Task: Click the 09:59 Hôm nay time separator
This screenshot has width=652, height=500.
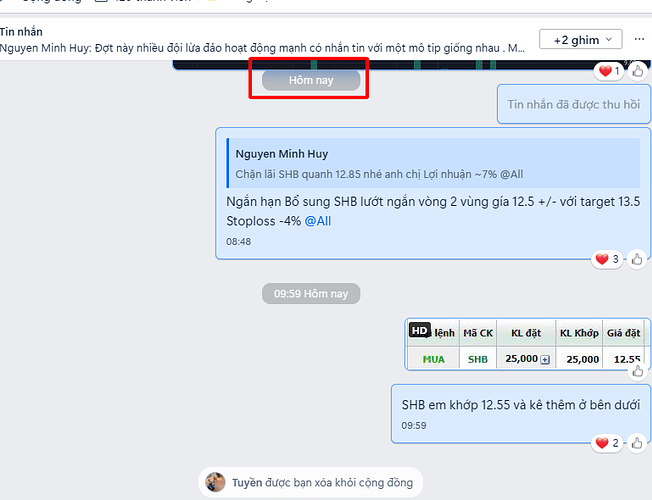Action: (311, 294)
